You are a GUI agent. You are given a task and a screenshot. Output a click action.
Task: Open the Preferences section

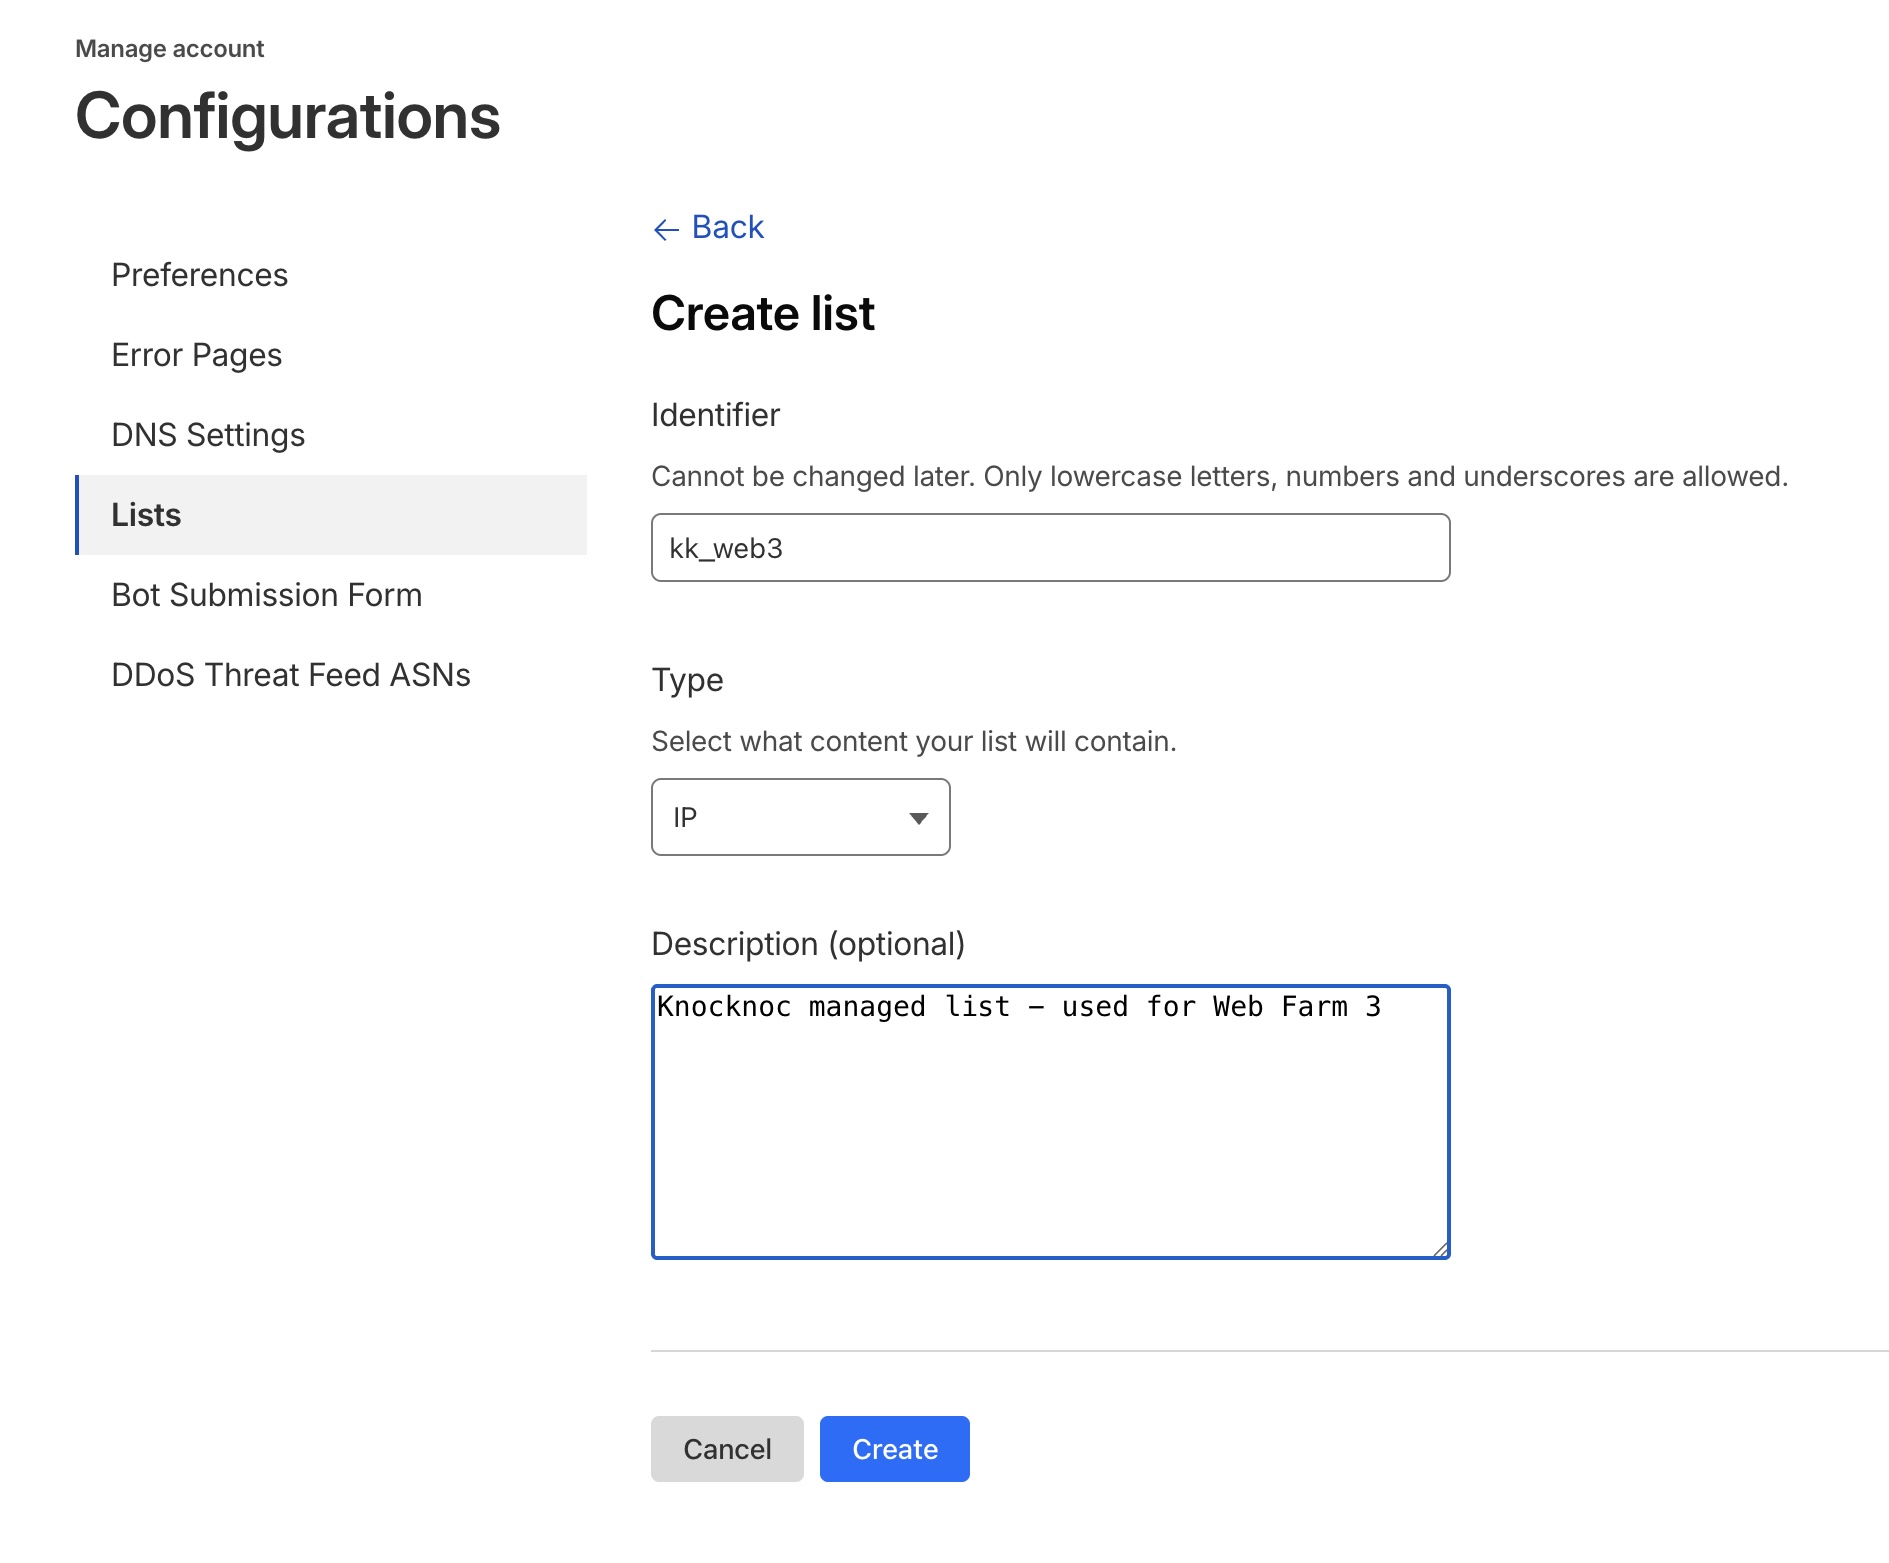(199, 275)
